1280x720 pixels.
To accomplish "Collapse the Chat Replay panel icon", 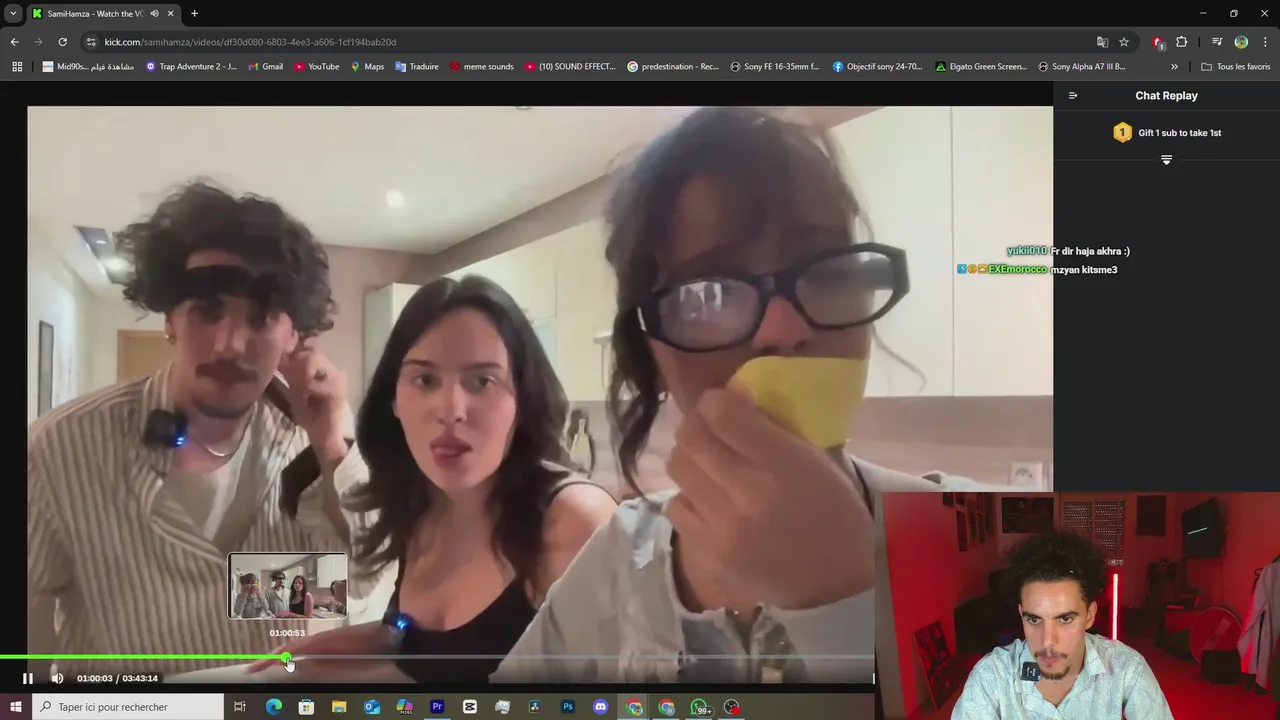I will pyautogui.click(x=1073, y=96).
